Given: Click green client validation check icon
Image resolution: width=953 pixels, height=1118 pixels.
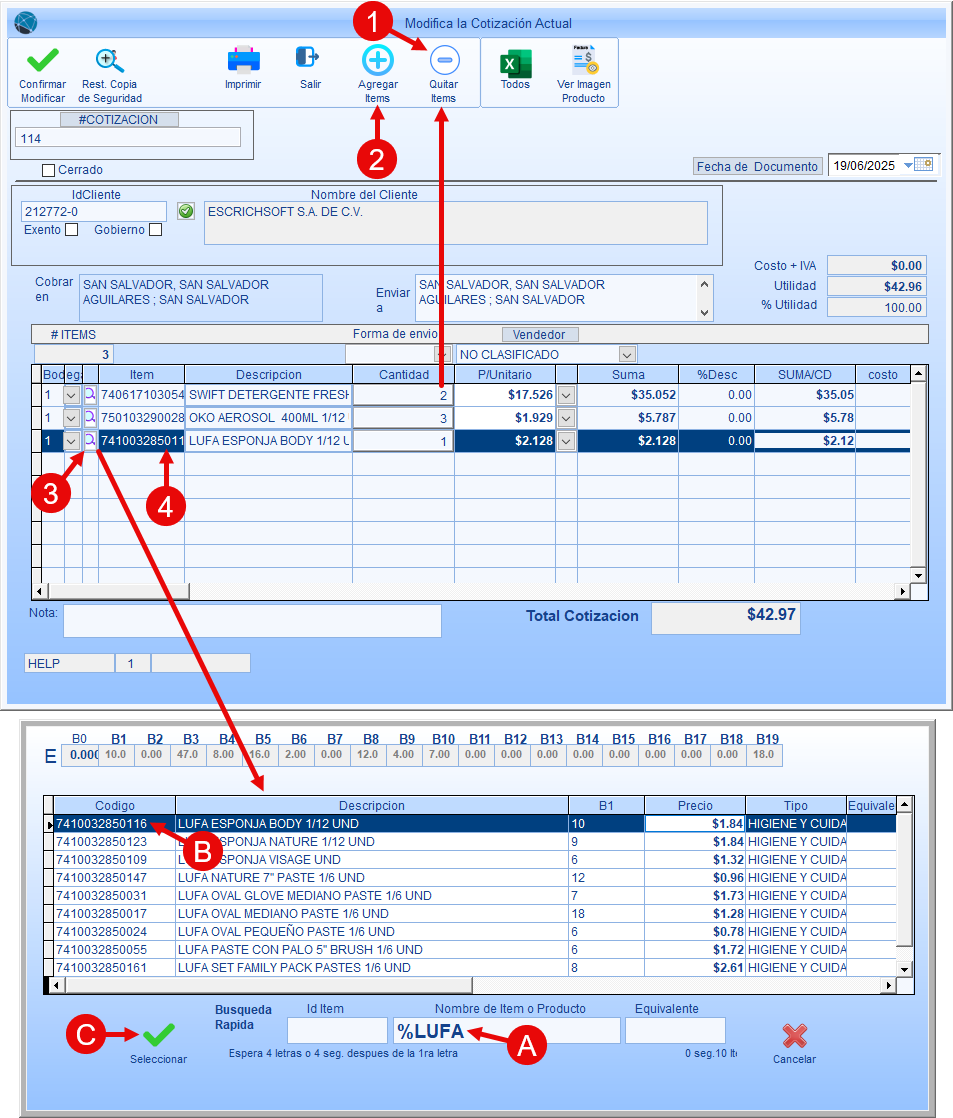Looking at the screenshot, I should (x=186, y=211).
